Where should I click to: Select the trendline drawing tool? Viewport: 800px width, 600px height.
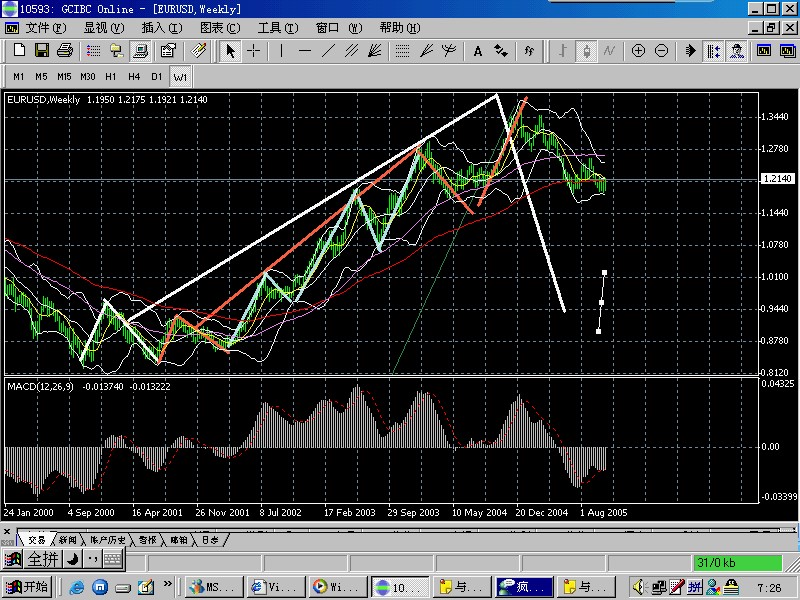pyautogui.click(x=328, y=51)
